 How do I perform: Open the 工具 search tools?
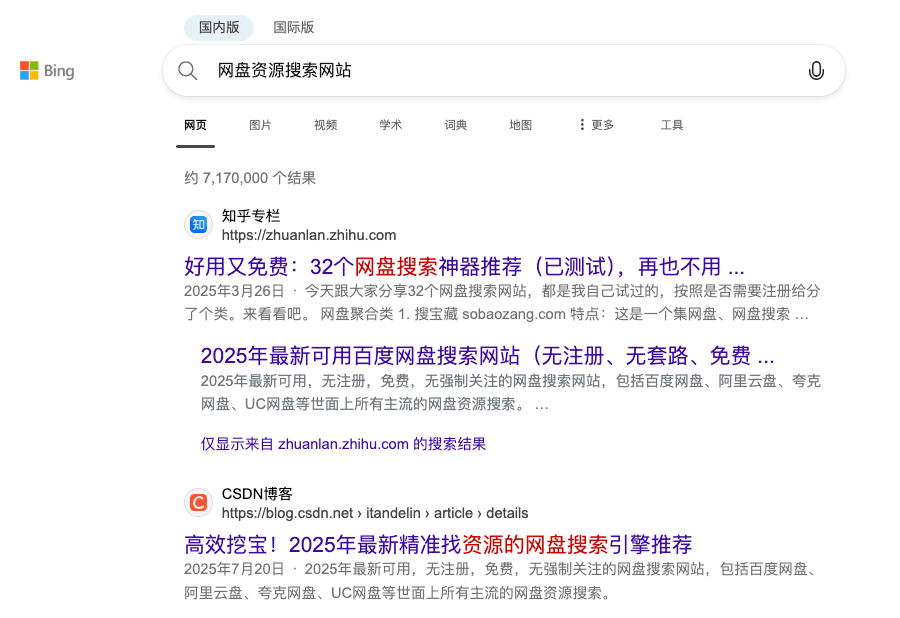pos(672,125)
